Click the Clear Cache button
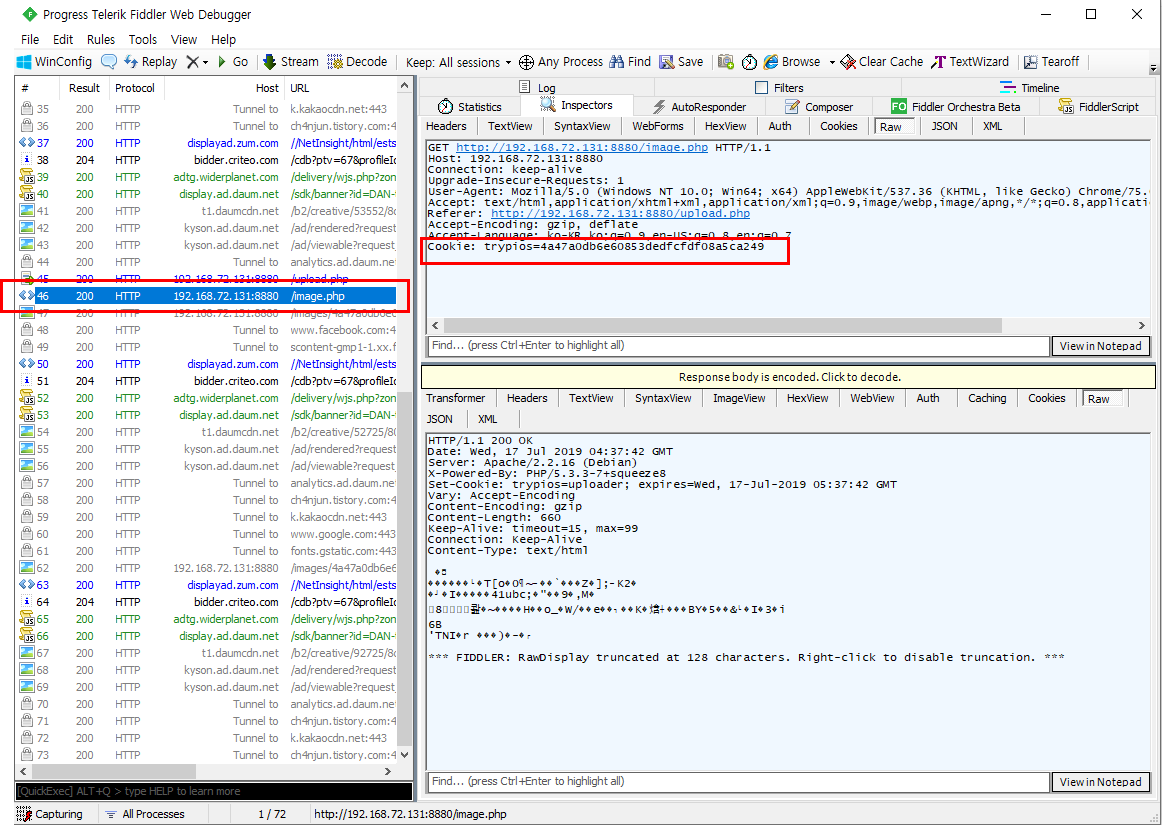The image size is (1162, 825). tap(882, 62)
